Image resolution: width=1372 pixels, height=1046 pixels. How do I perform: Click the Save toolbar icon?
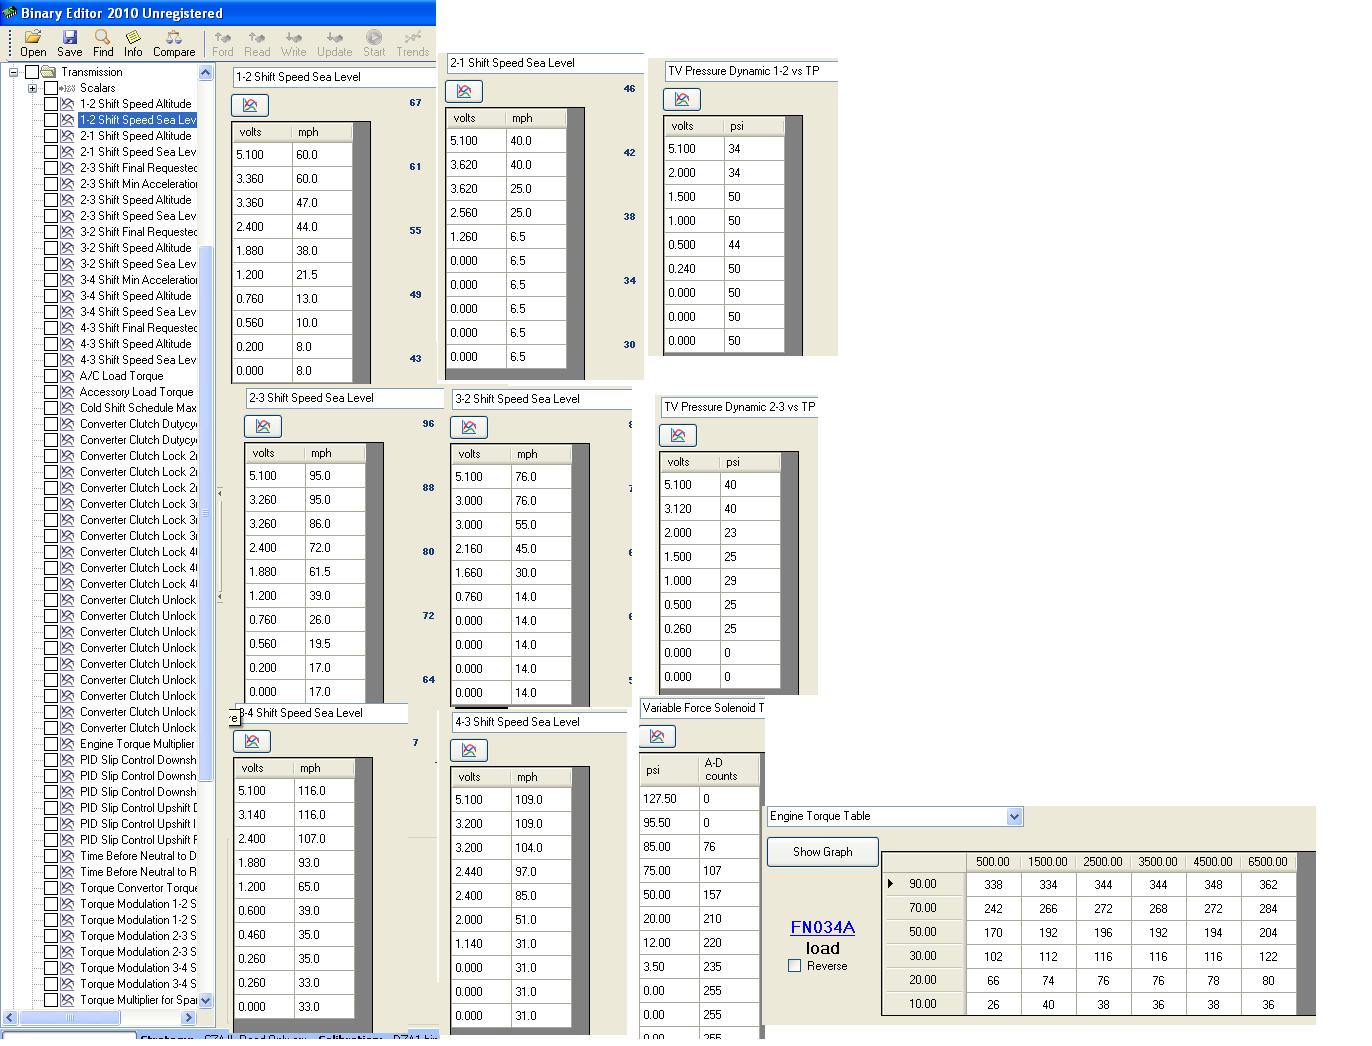[x=70, y=43]
